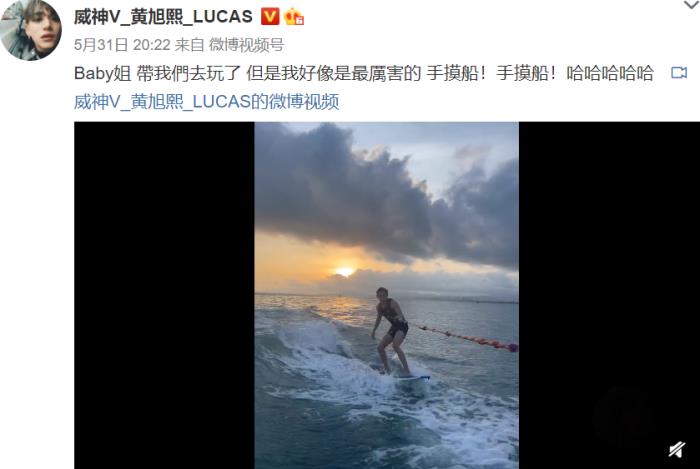Open the 威神V_黄旭熙_LUCAS profile name
700x469 pixels.
163,17
